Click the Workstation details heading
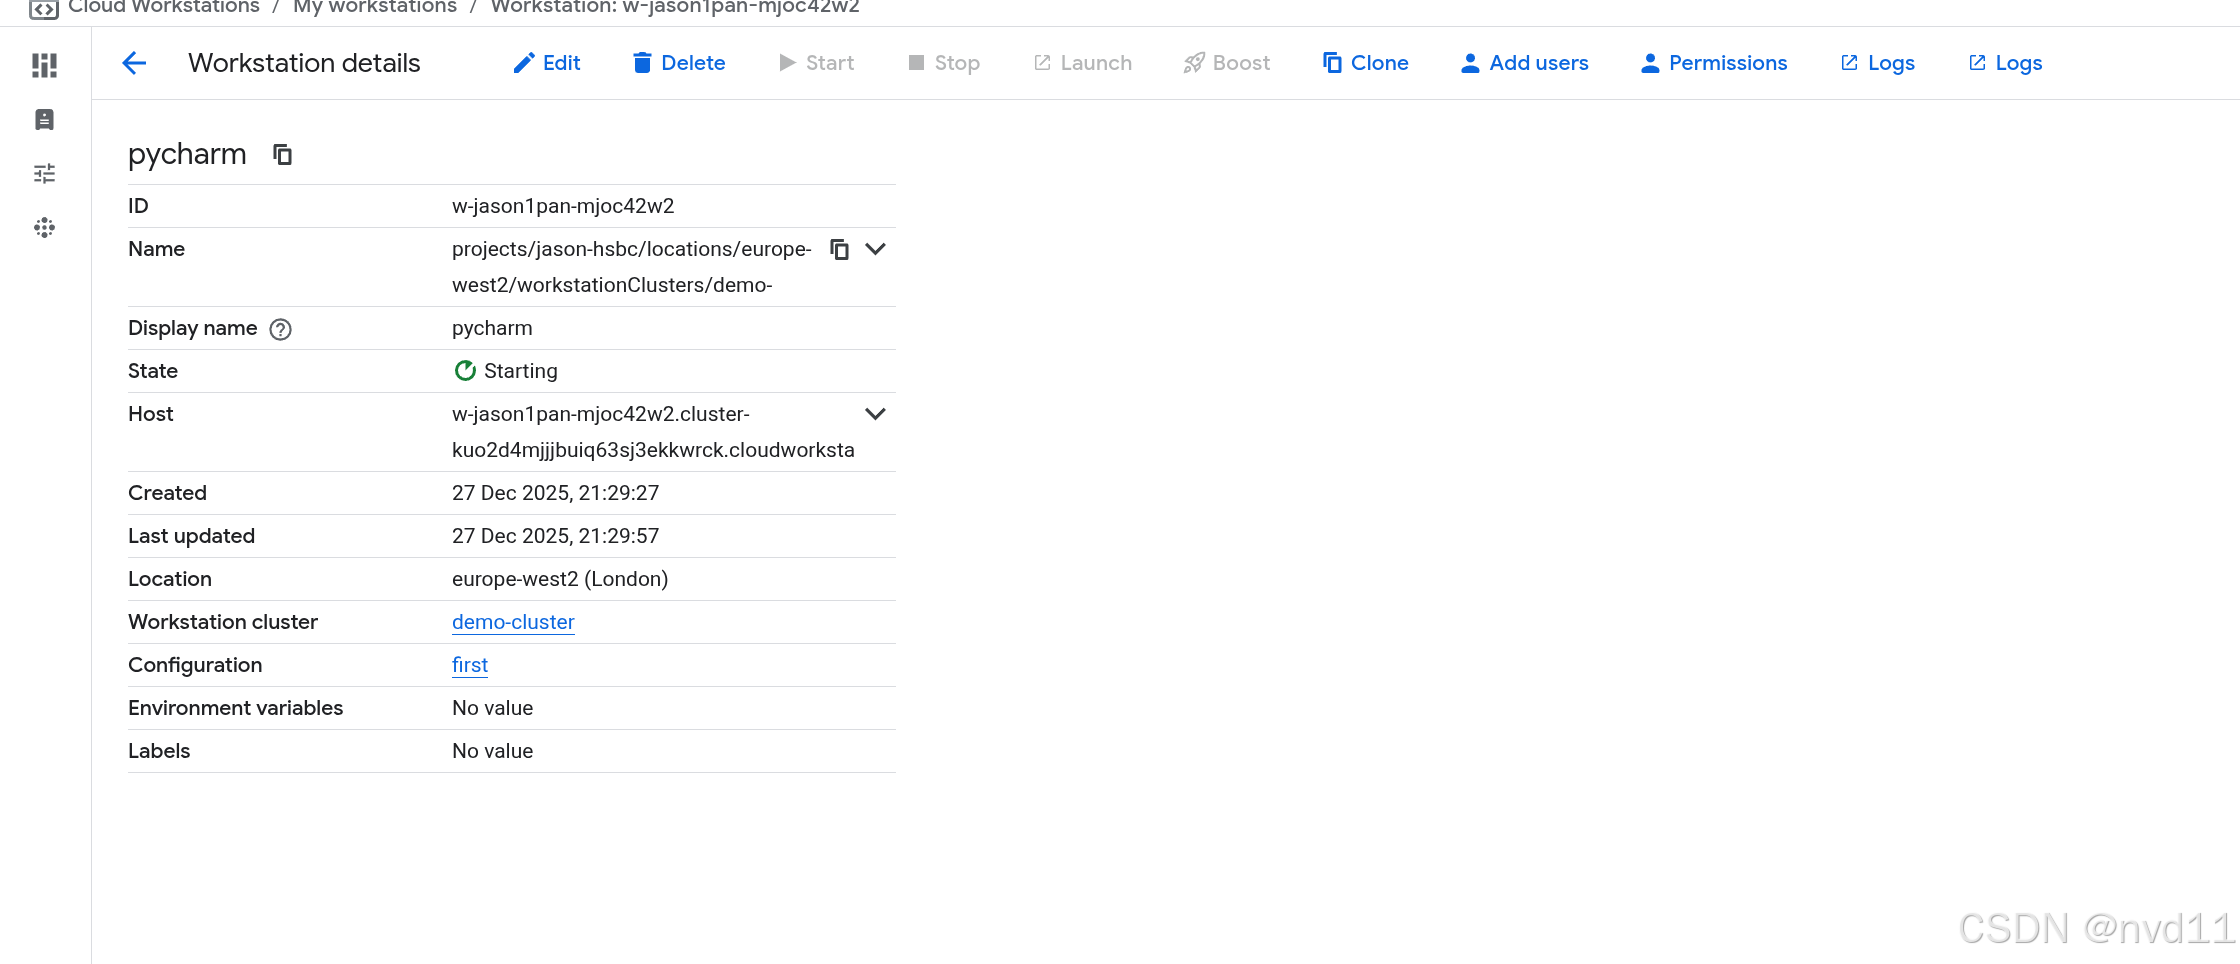The width and height of the screenshot is (2240, 964). coord(304,63)
